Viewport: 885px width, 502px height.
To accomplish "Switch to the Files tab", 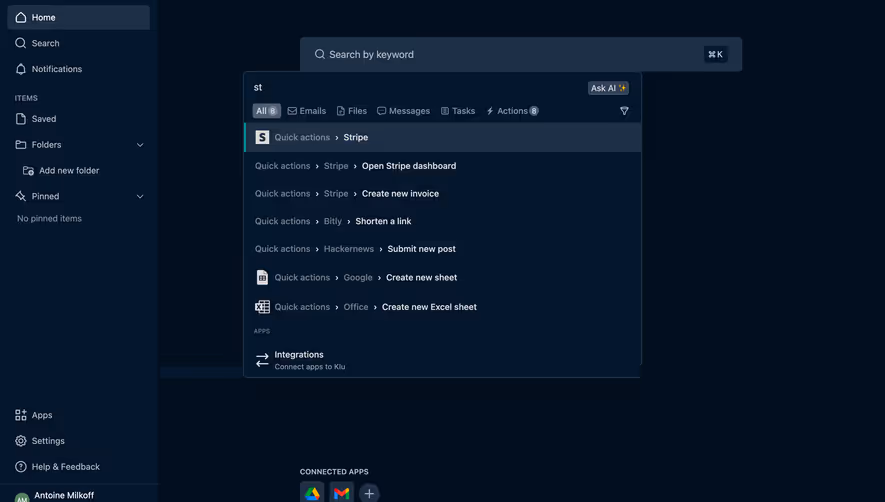I will 352,111.
